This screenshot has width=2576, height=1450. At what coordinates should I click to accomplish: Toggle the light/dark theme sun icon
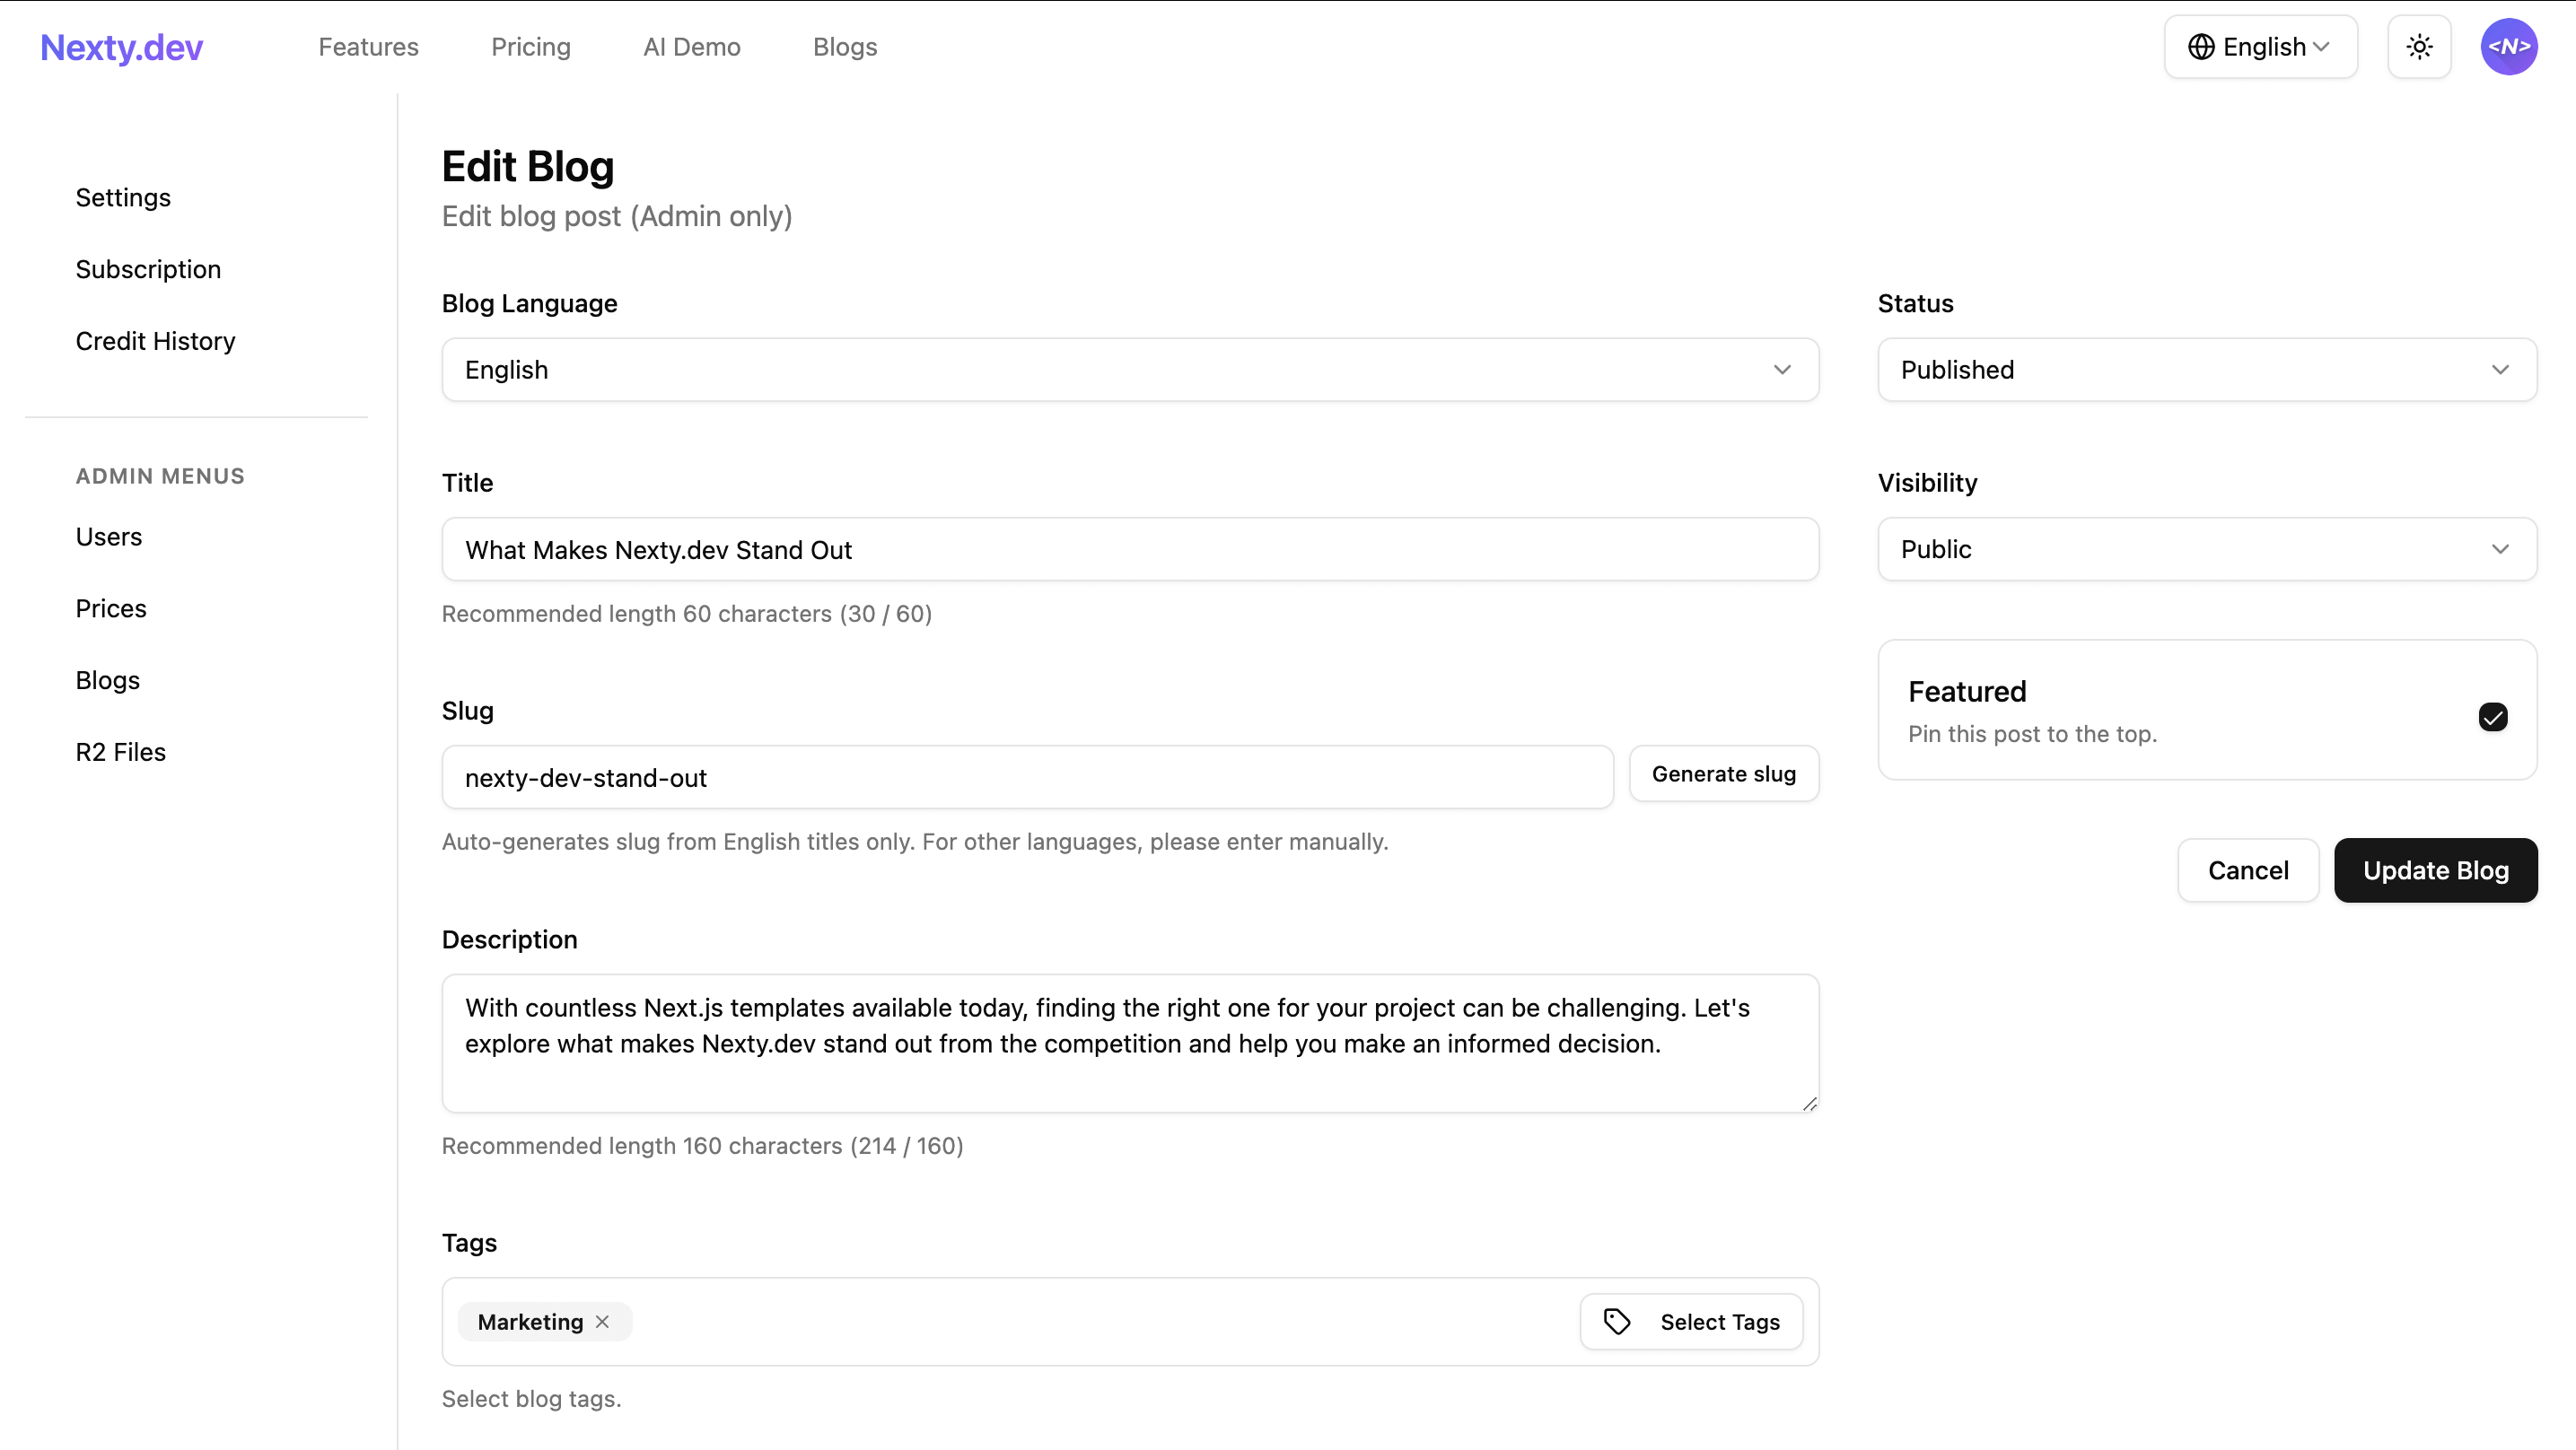click(x=2419, y=47)
